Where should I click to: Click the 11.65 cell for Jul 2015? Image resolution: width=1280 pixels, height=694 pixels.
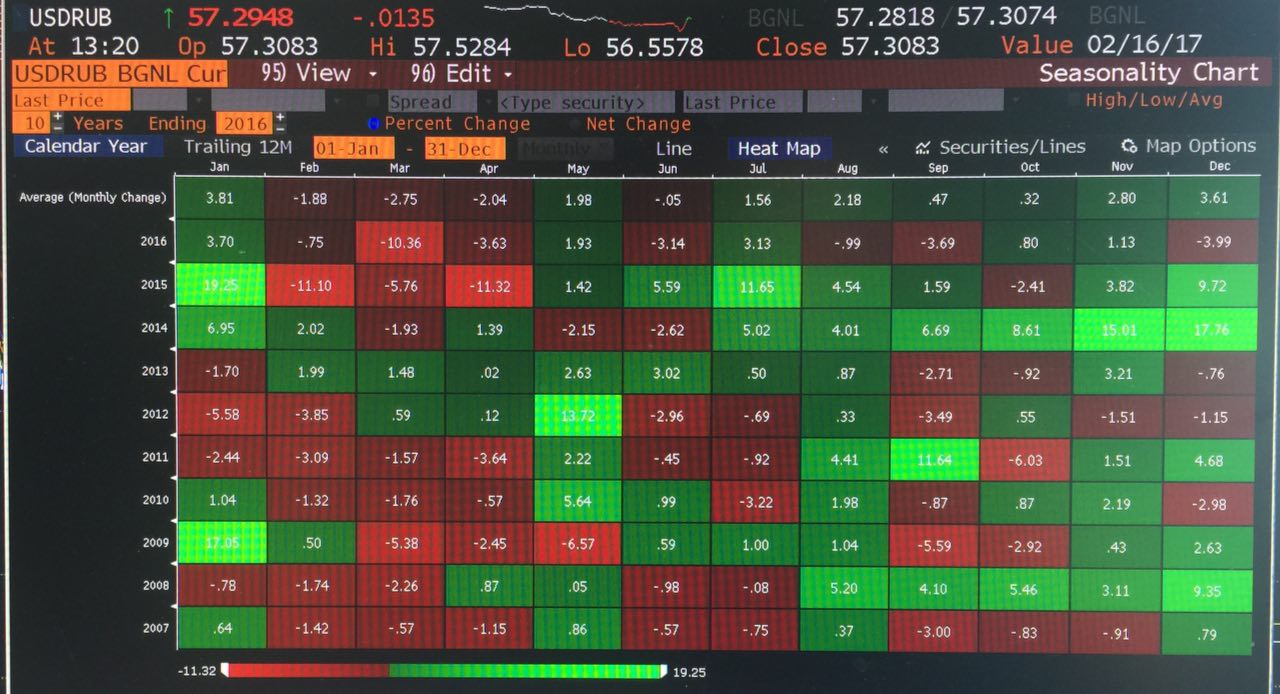point(757,287)
